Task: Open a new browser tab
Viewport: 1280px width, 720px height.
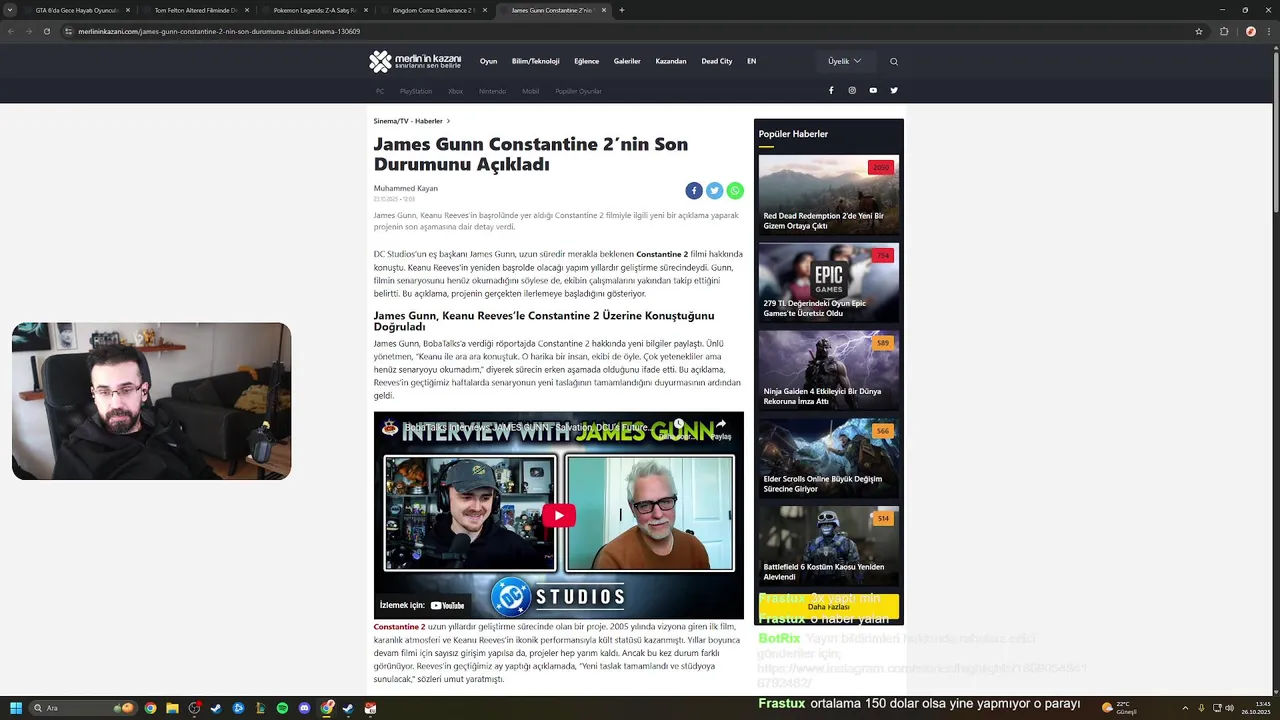Action: pos(622,10)
